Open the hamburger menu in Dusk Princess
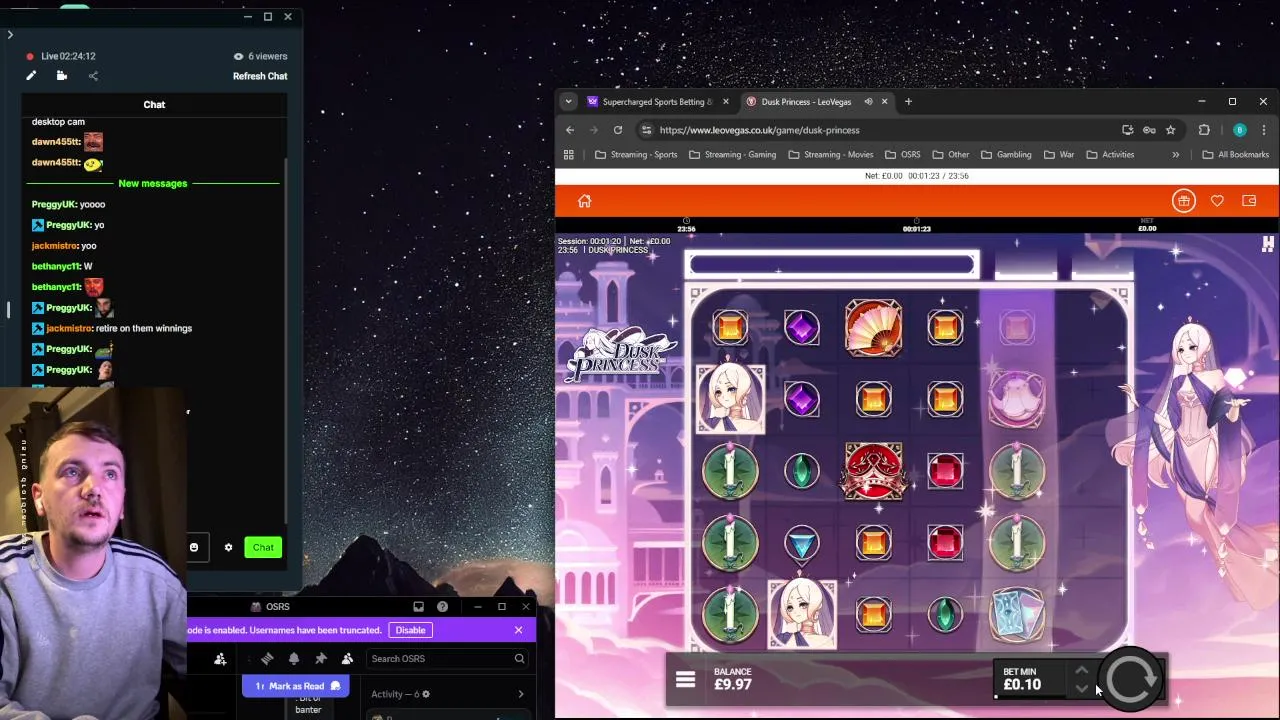 pyautogui.click(x=685, y=680)
